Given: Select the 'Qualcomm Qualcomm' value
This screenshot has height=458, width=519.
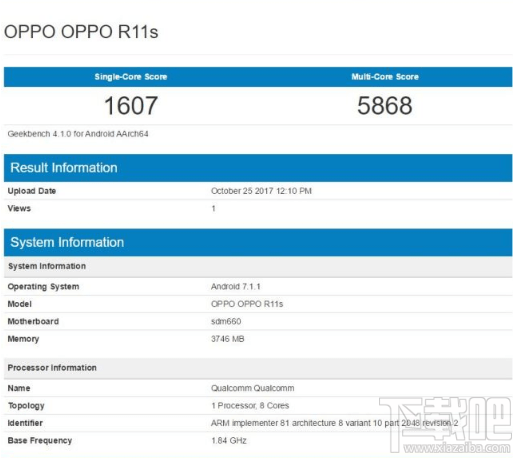Looking at the screenshot, I should tap(253, 388).
